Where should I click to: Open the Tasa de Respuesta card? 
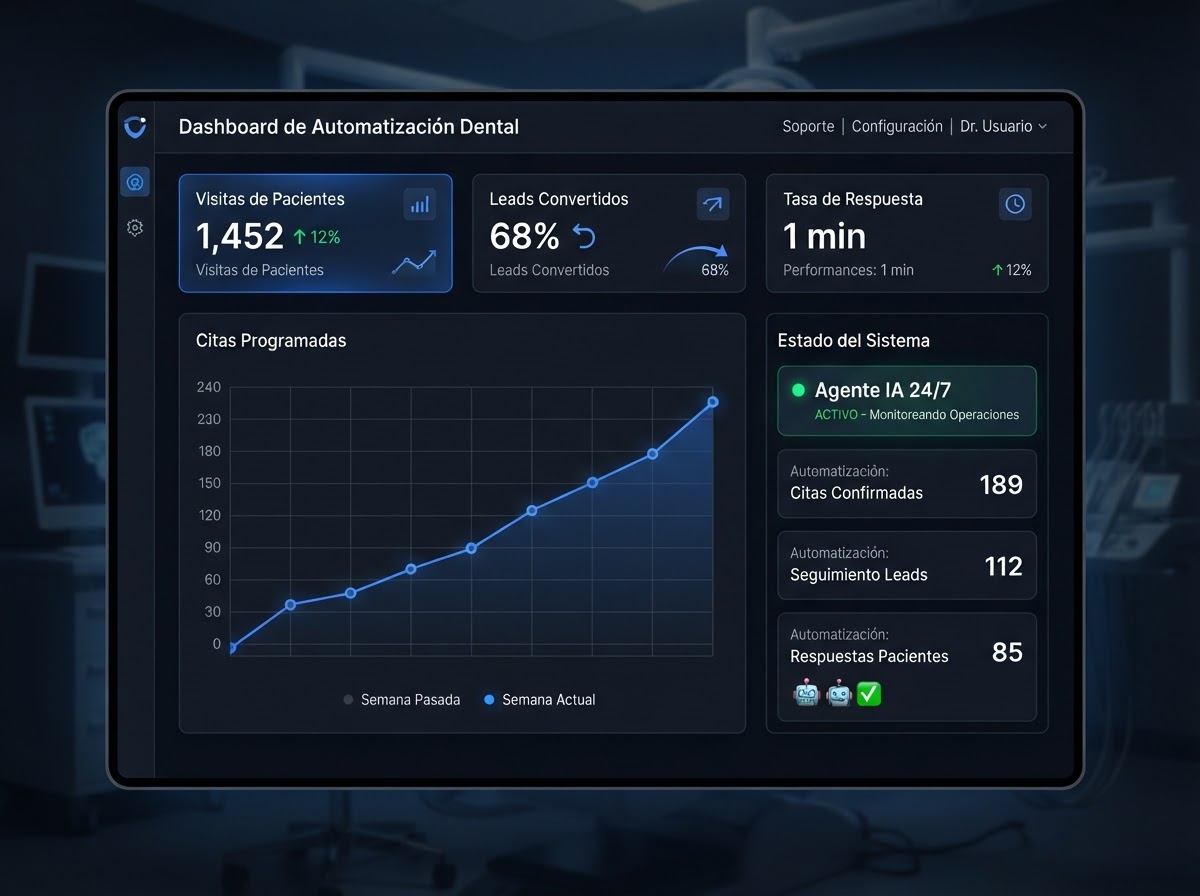[x=907, y=233]
